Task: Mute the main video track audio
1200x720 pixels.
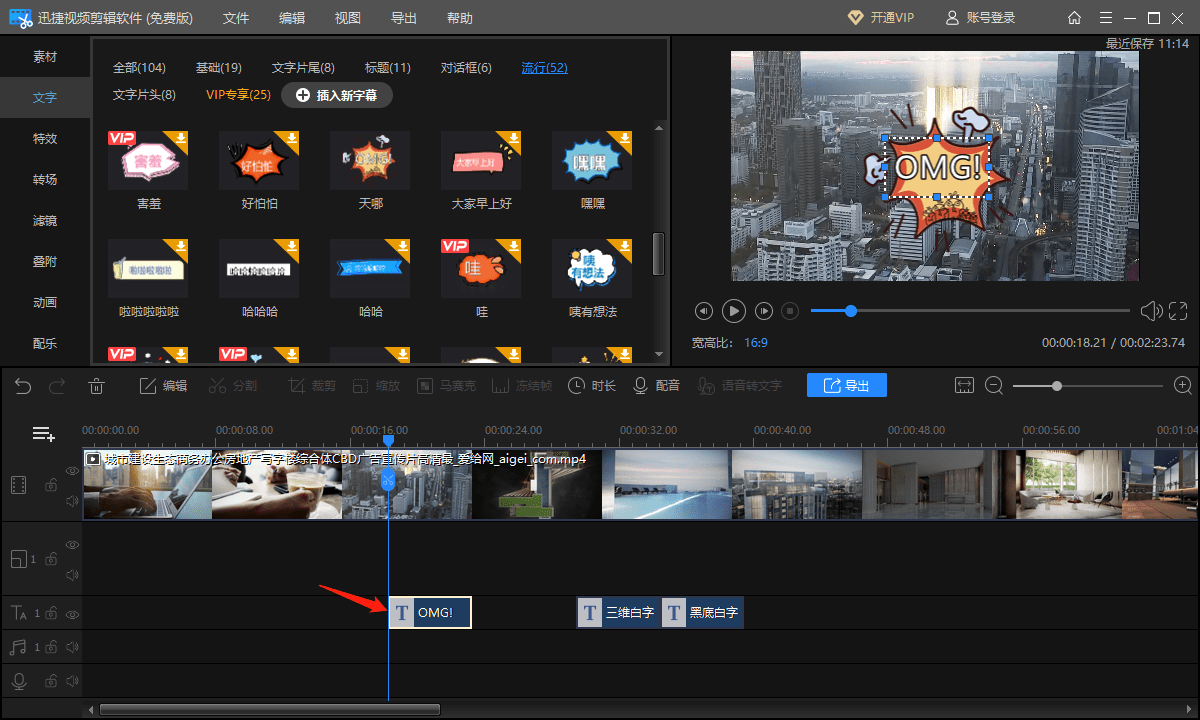Action: (x=72, y=500)
